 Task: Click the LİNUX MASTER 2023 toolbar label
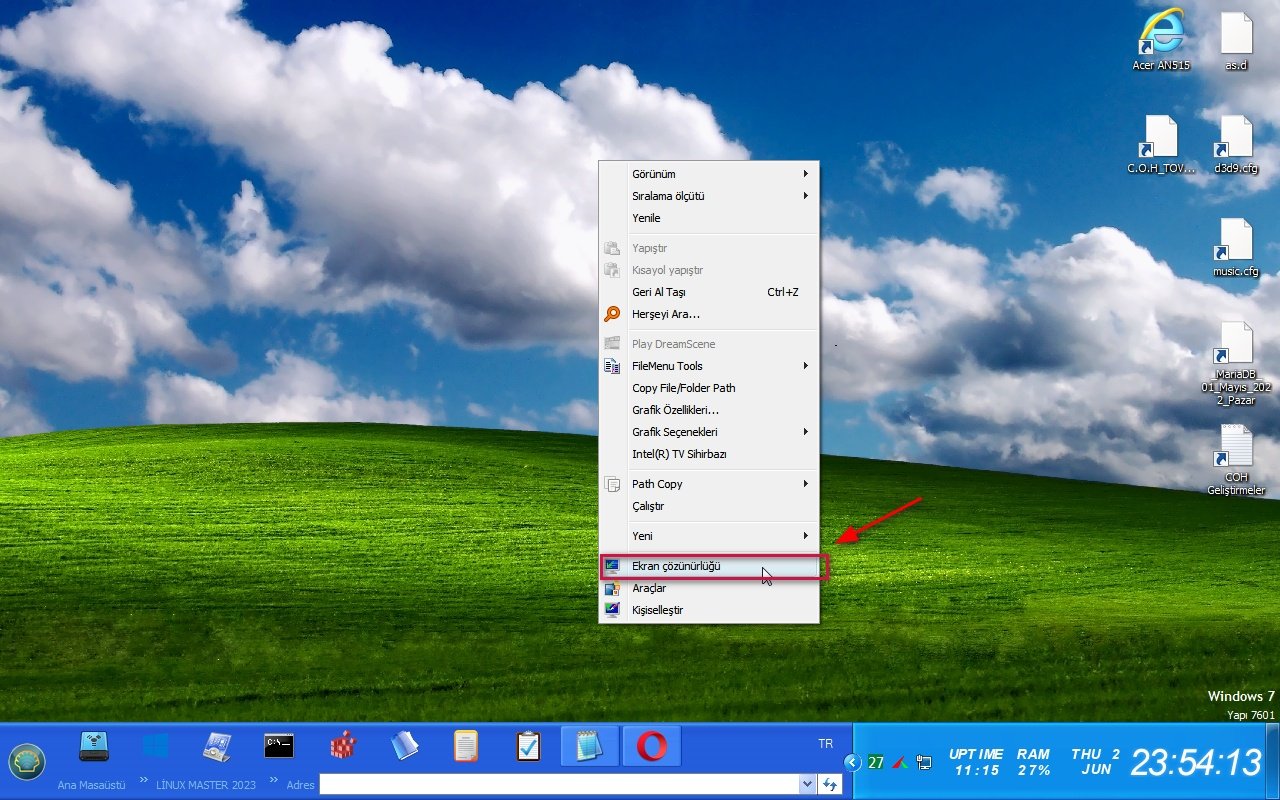[206, 785]
